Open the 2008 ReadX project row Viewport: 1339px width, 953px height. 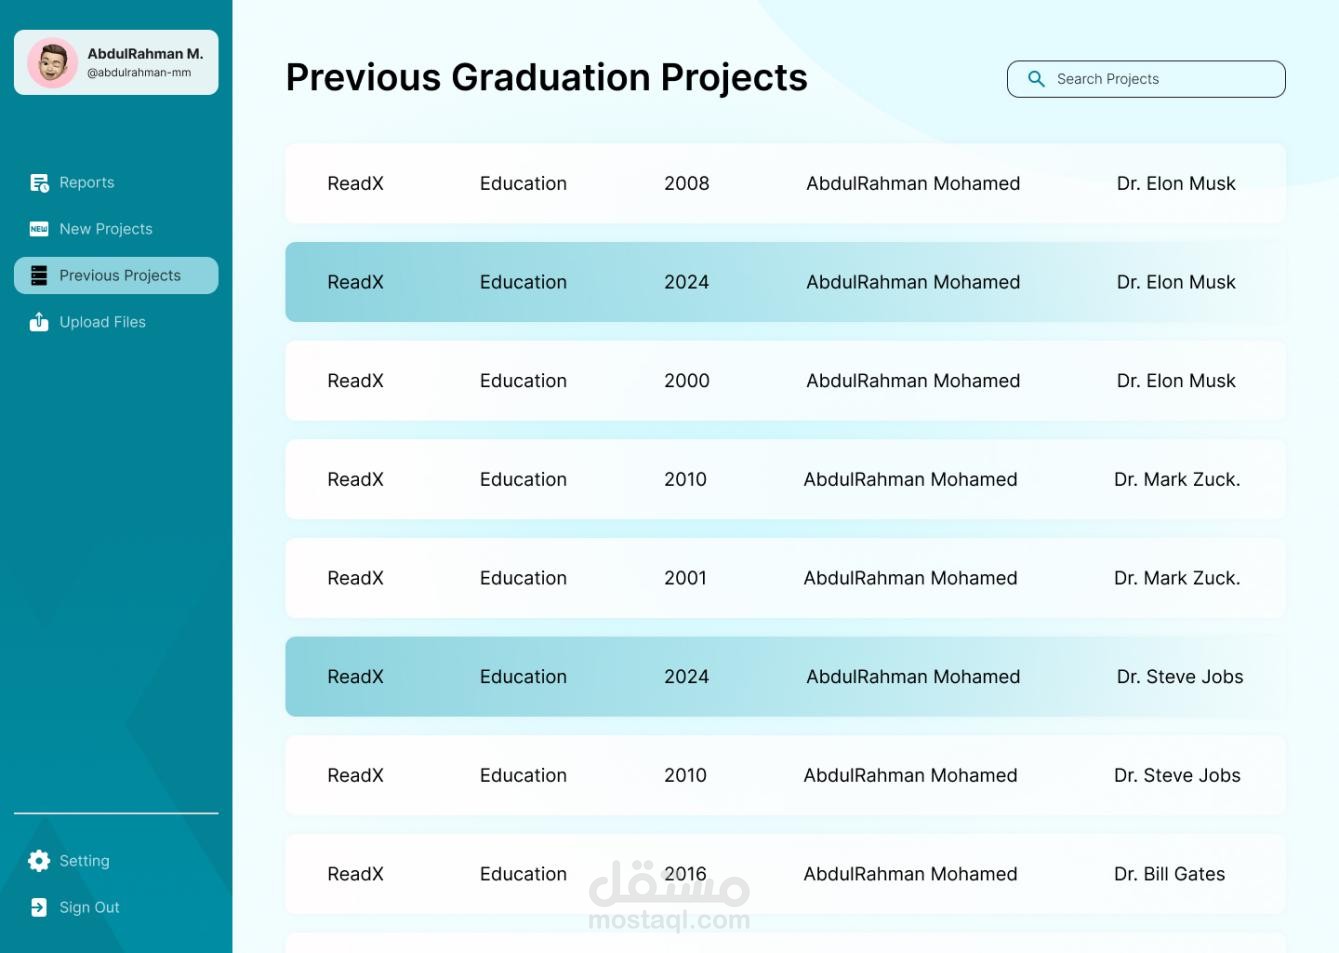[x=785, y=183]
